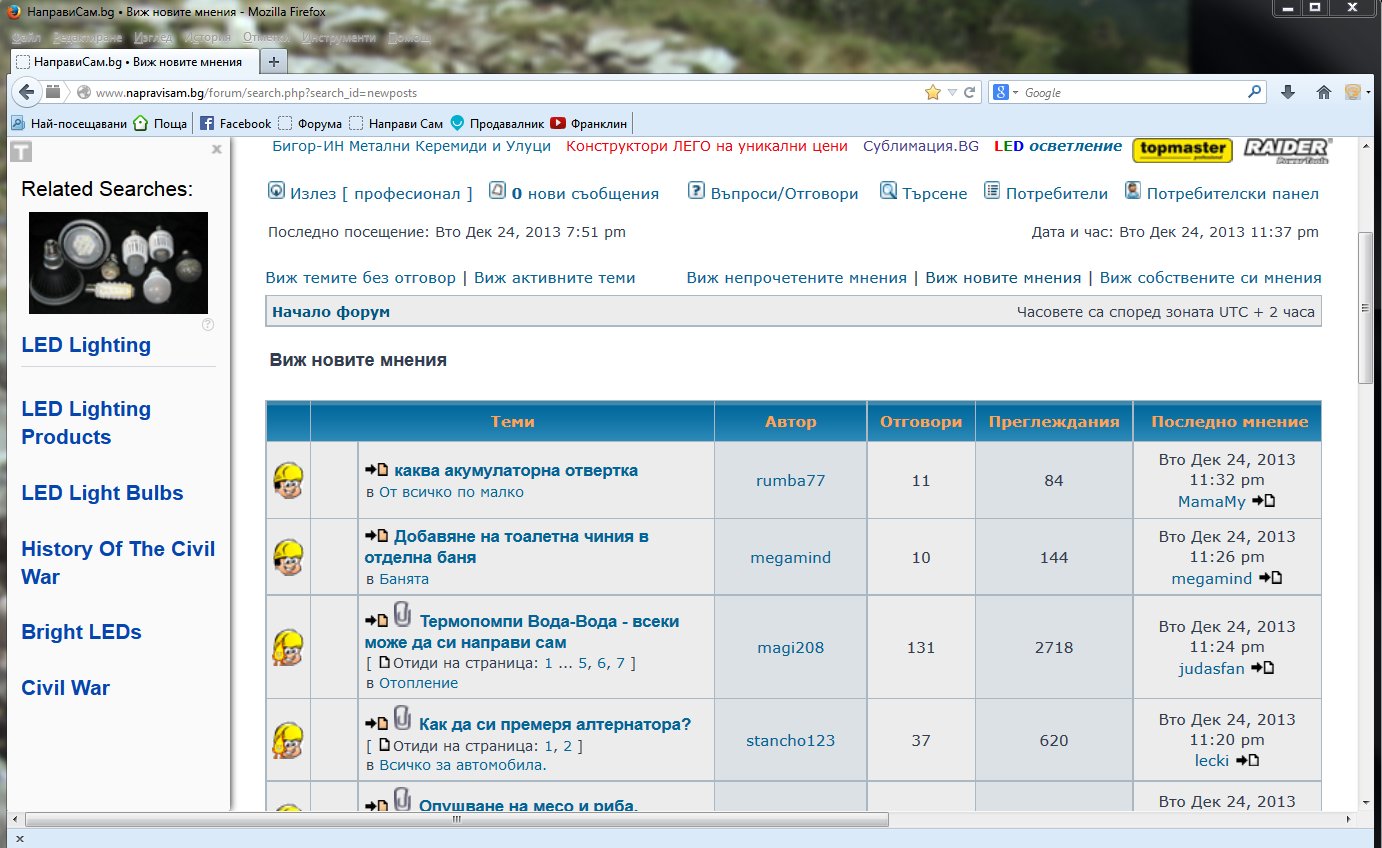Reload the page using the refresh icon

coord(969,92)
